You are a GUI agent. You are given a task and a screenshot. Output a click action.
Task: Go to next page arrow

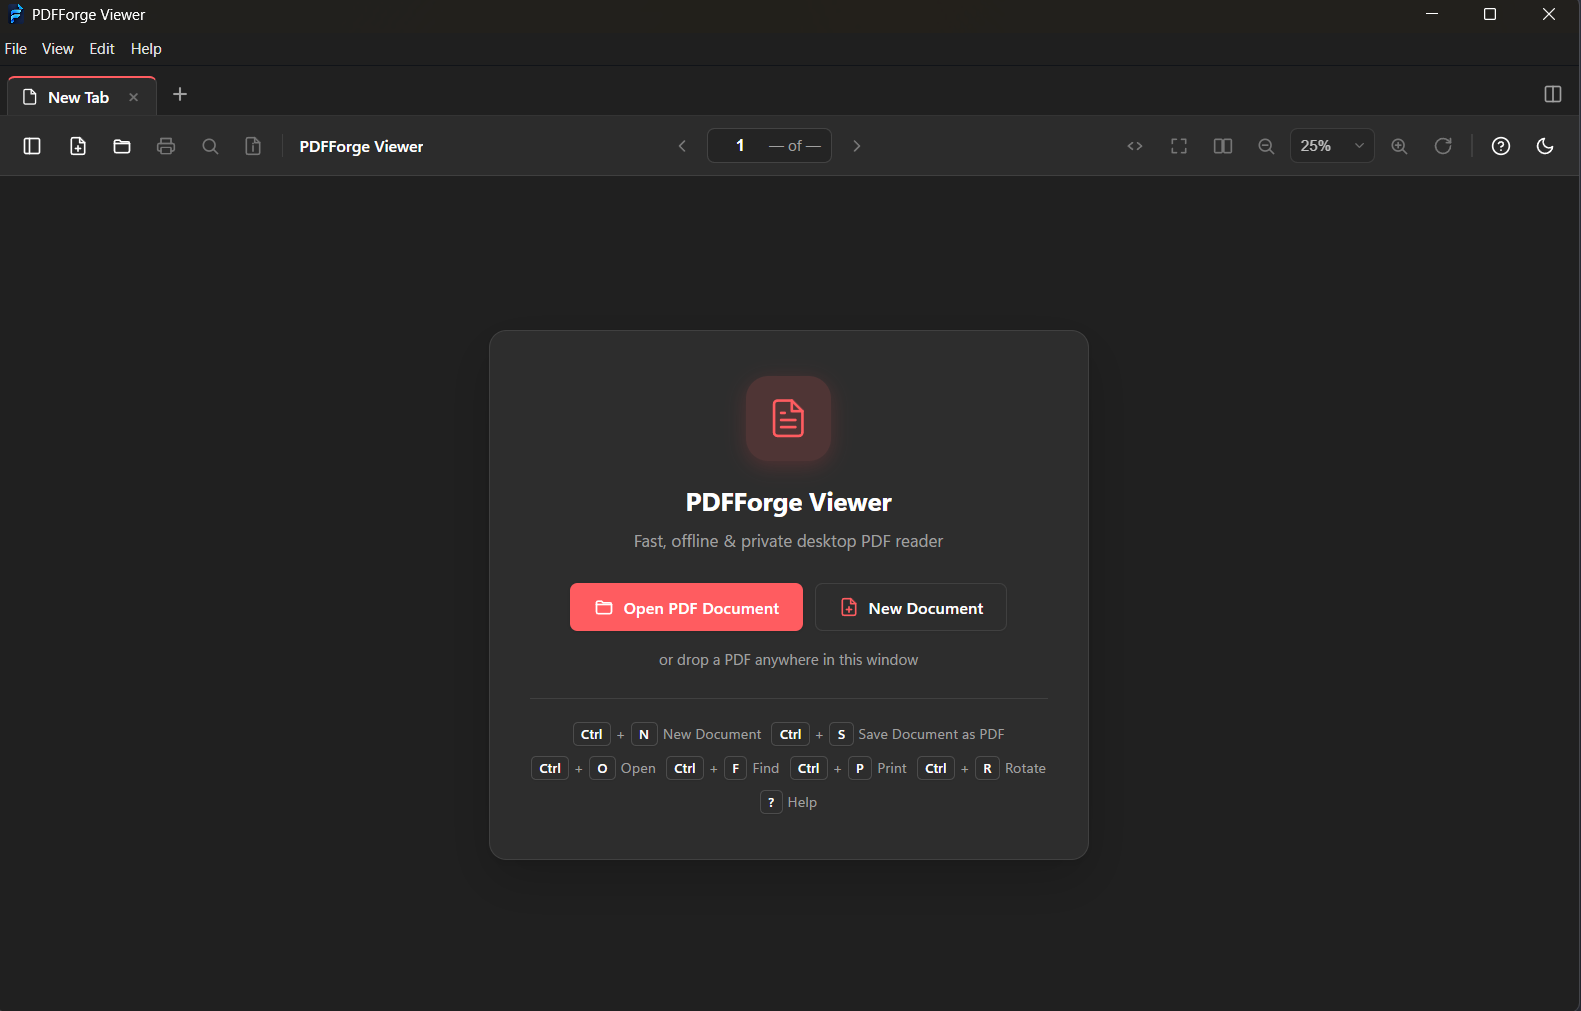(857, 146)
